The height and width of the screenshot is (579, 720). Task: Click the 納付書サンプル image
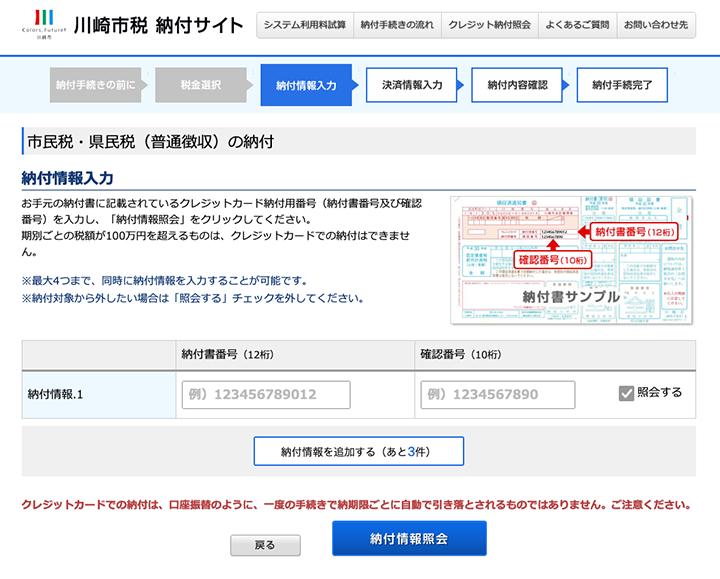click(x=572, y=258)
